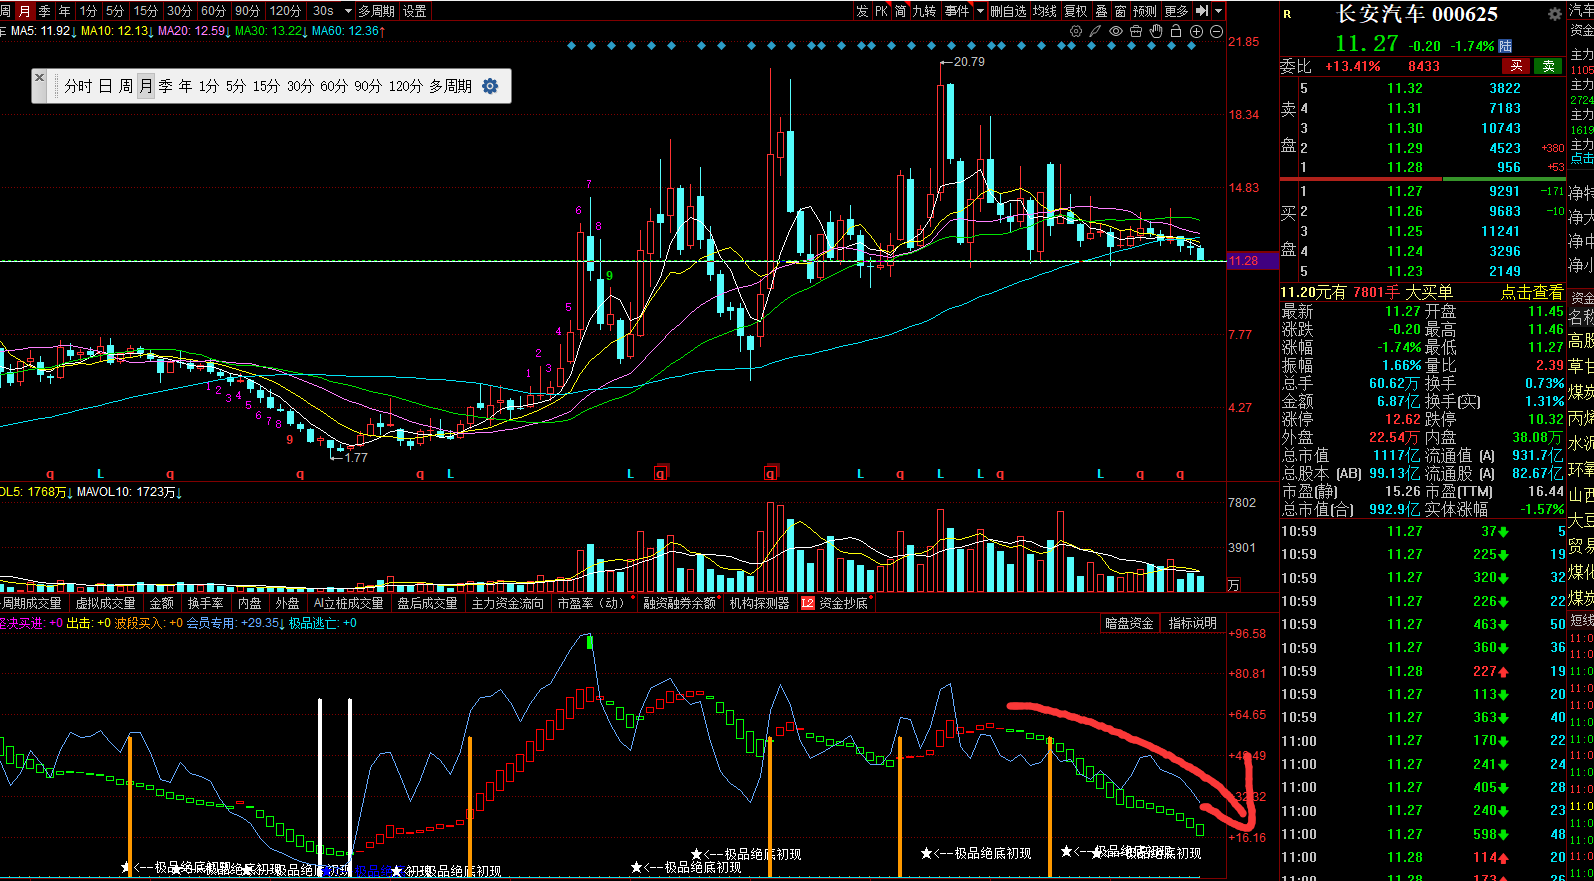Open chart settings gear in chart toolbar
The height and width of the screenshot is (881, 1594).
pos(1076,31)
